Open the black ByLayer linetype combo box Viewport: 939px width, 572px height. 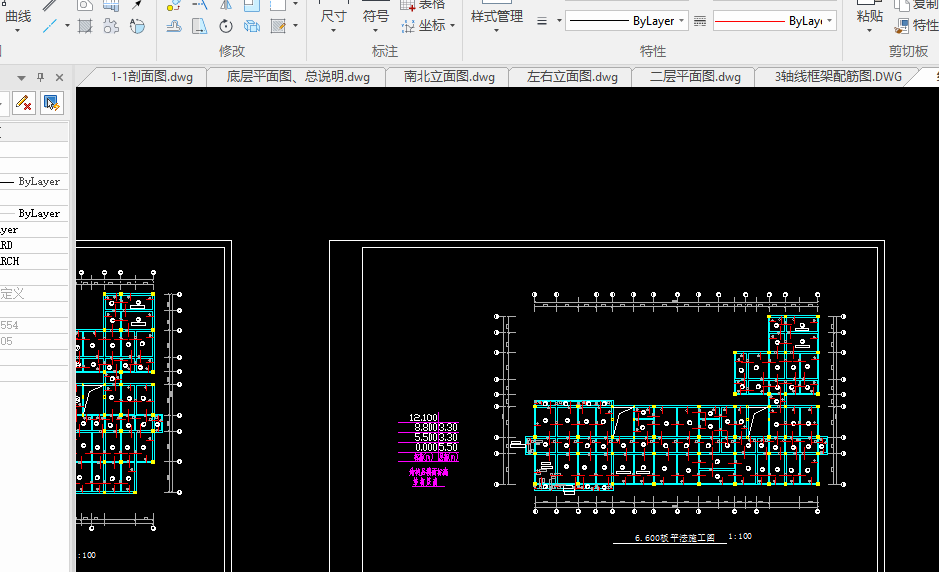coord(626,21)
